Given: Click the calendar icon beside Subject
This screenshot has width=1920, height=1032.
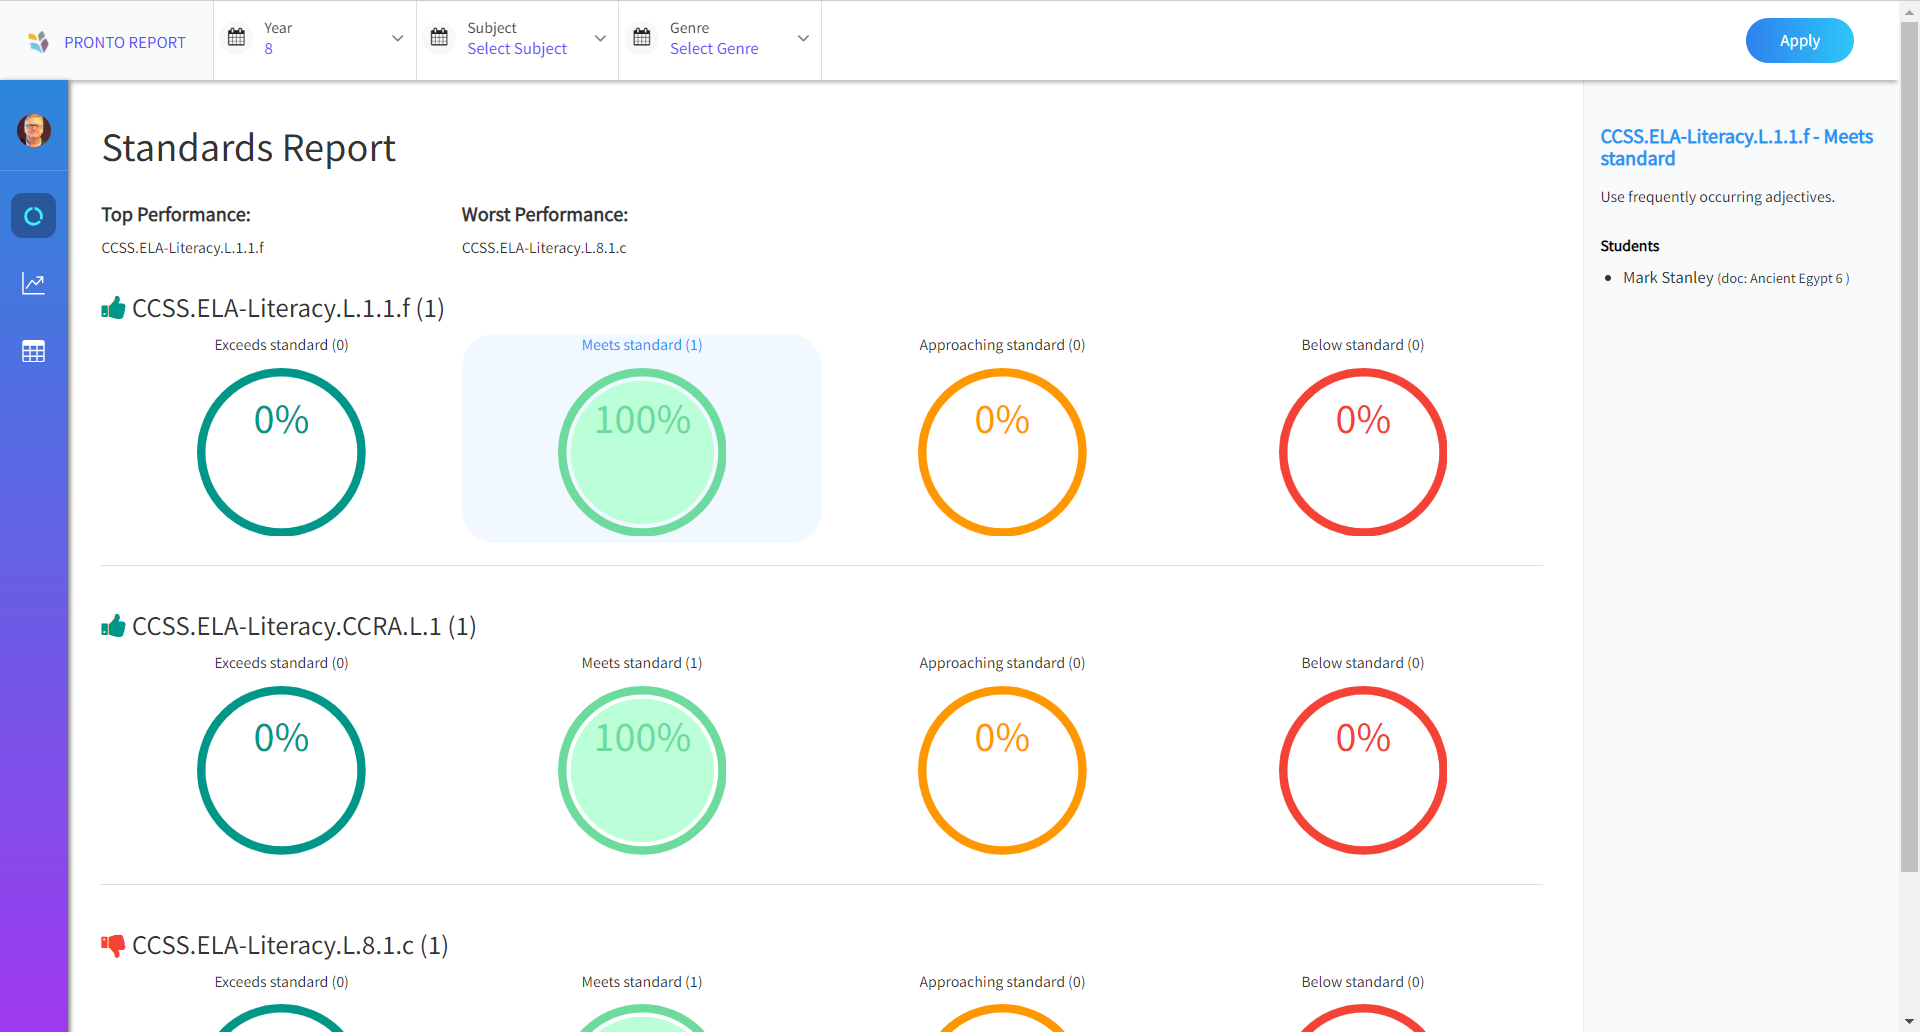Looking at the screenshot, I should (439, 38).
